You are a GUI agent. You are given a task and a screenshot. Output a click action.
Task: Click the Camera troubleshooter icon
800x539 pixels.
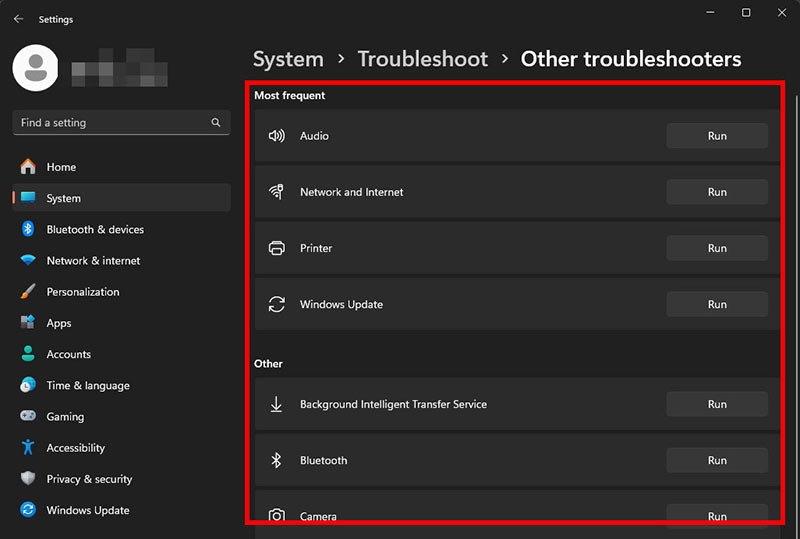(277, 515)
